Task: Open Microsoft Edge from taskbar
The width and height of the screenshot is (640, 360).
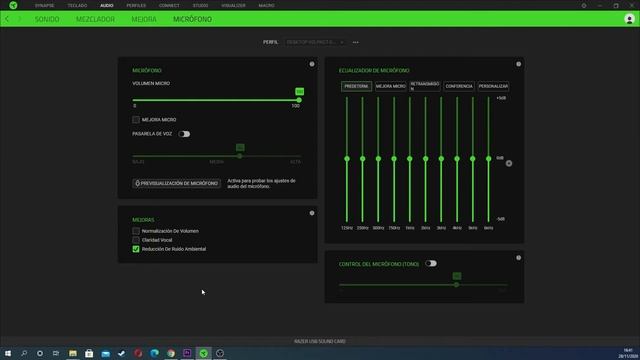Action: coord(154,353)
